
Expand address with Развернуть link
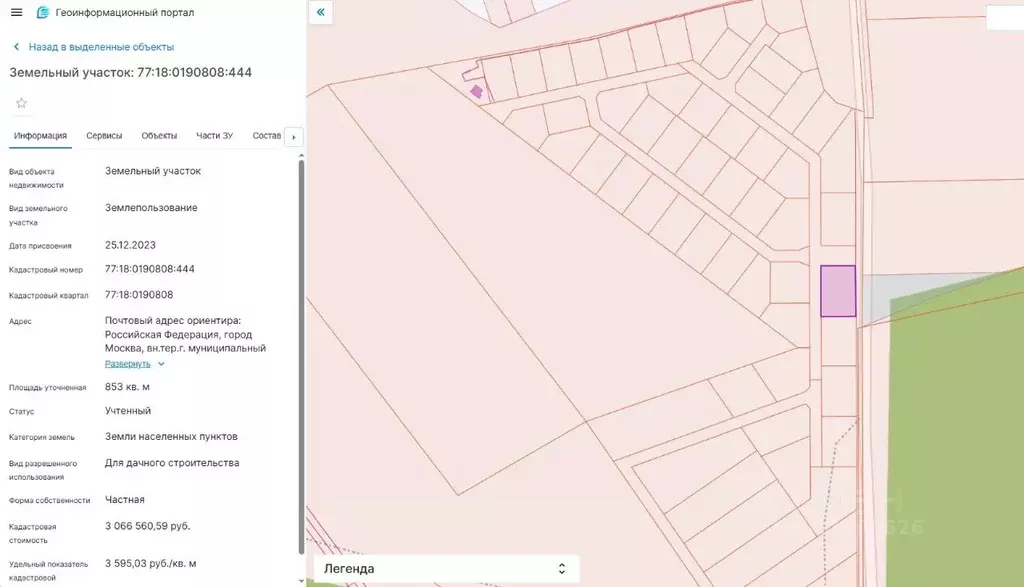127,364
